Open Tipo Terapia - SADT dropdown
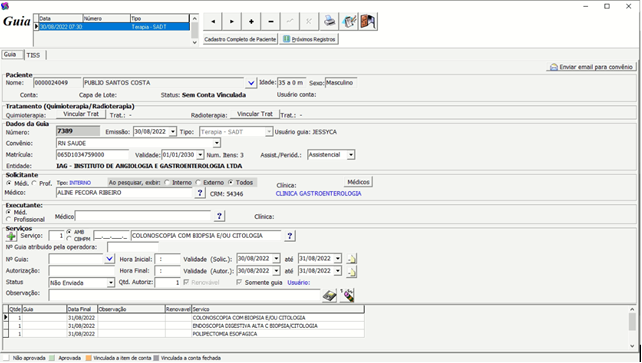642x363 pixels. 269,132
